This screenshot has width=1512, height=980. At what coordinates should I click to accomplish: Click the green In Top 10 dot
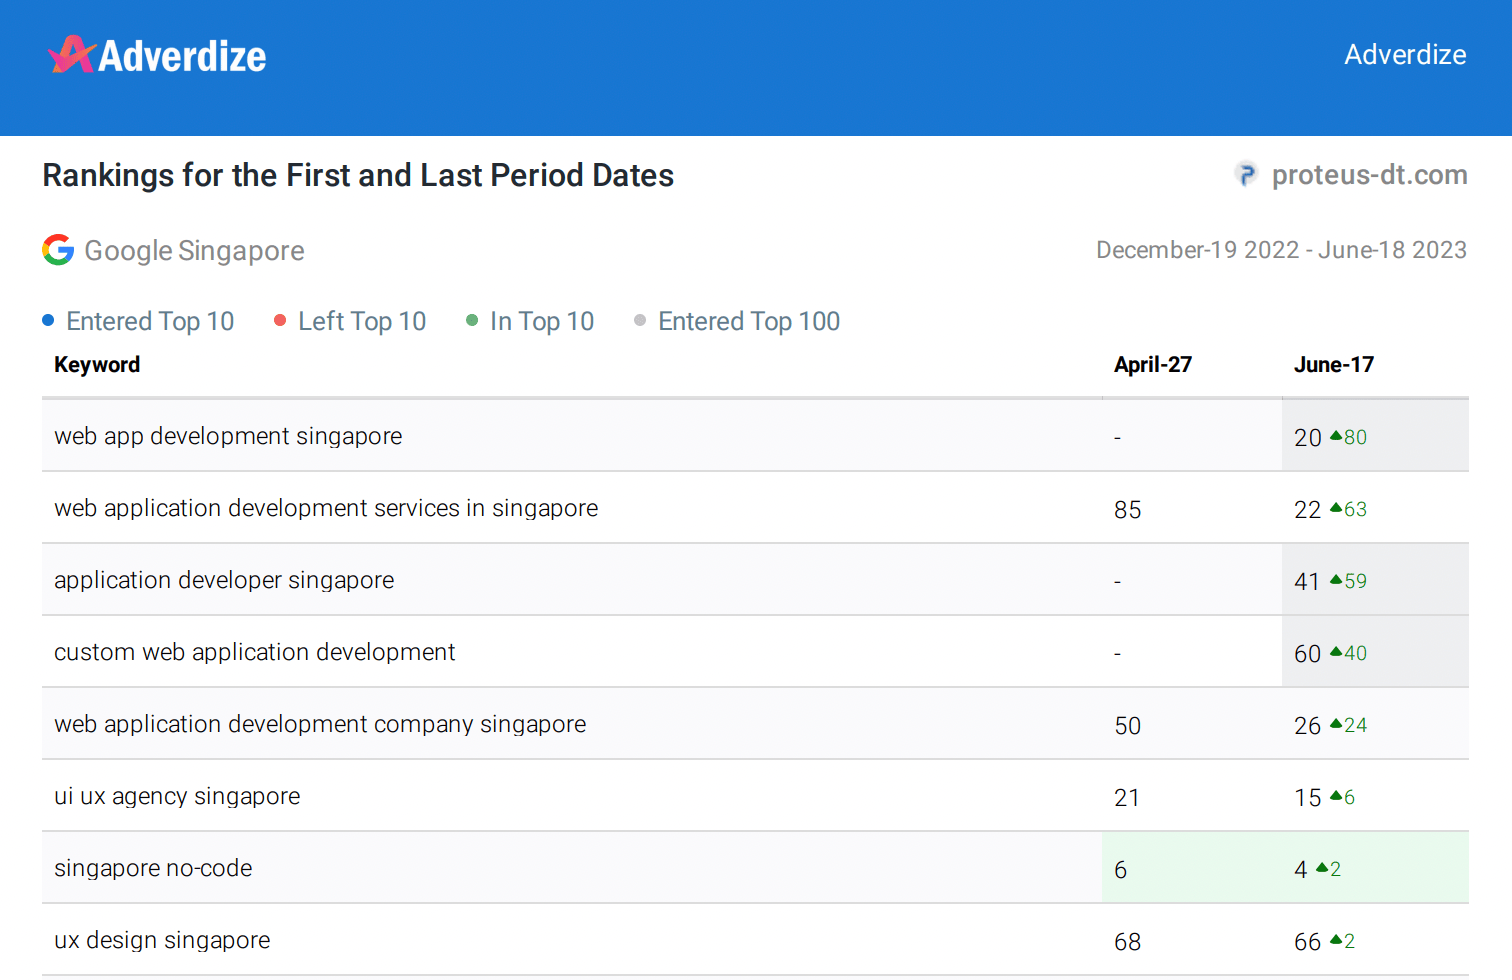(x=472, y=321)
